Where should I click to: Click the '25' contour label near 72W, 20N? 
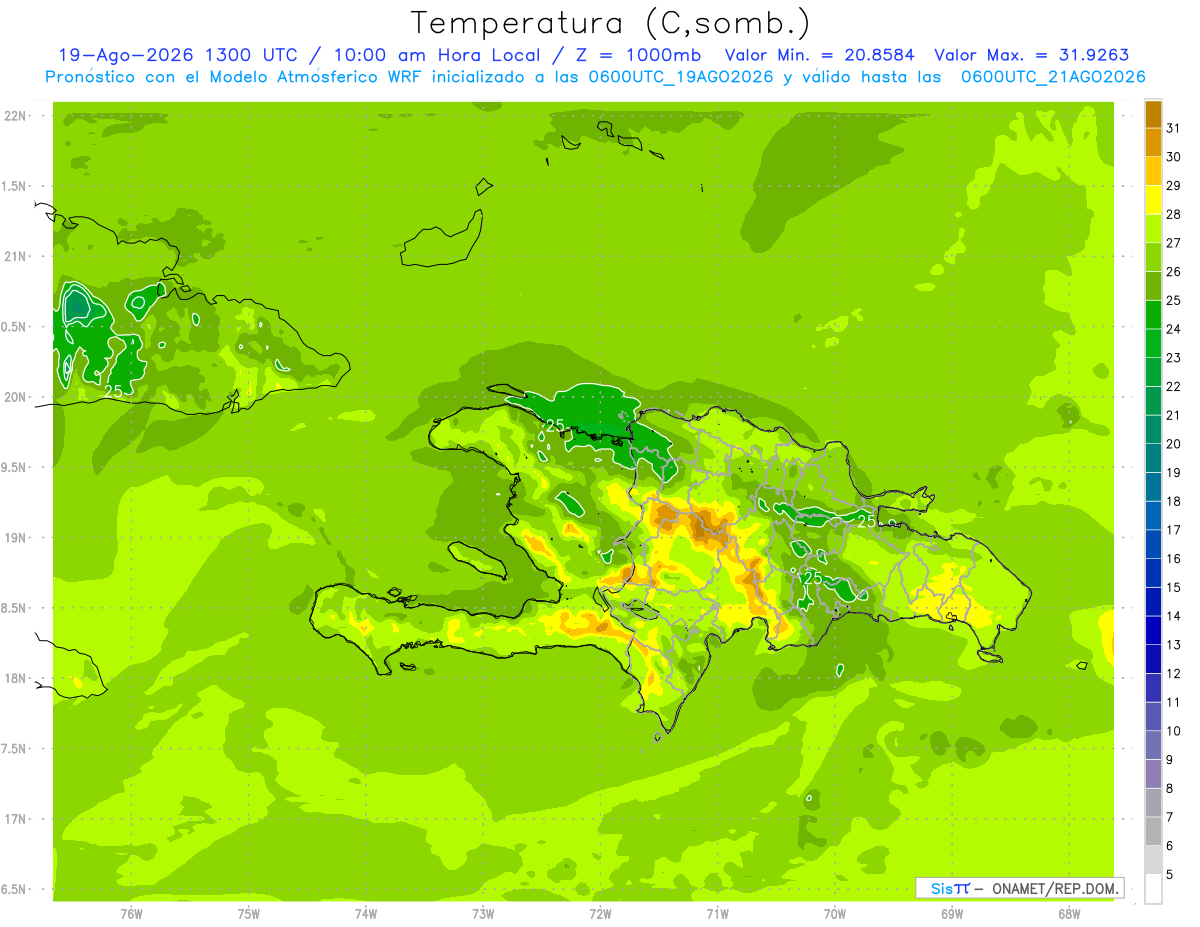[554, 427]
